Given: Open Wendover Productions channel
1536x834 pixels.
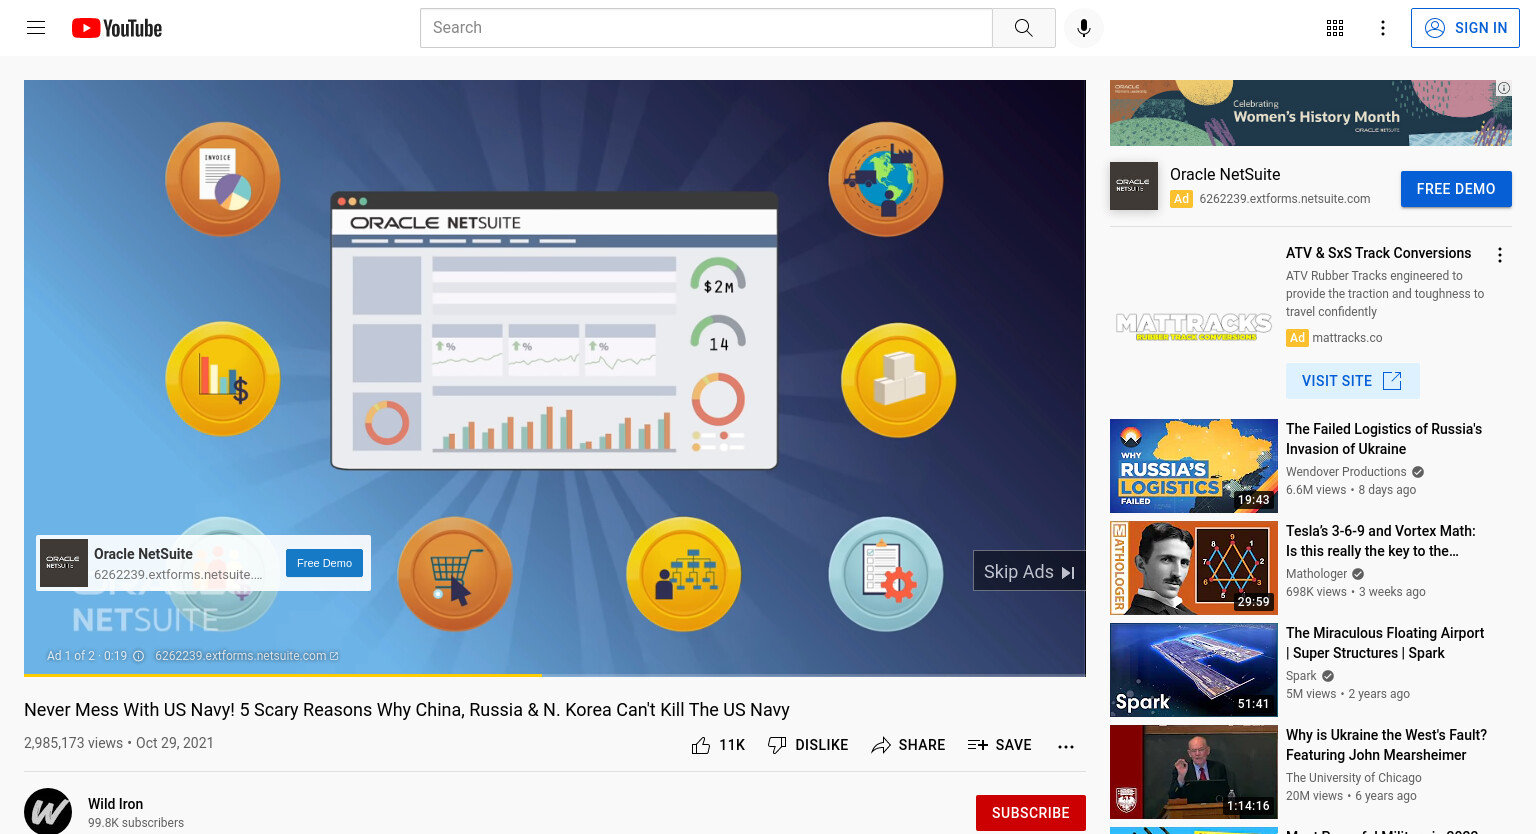Looking at the screenshot, I should point(1346,472).
